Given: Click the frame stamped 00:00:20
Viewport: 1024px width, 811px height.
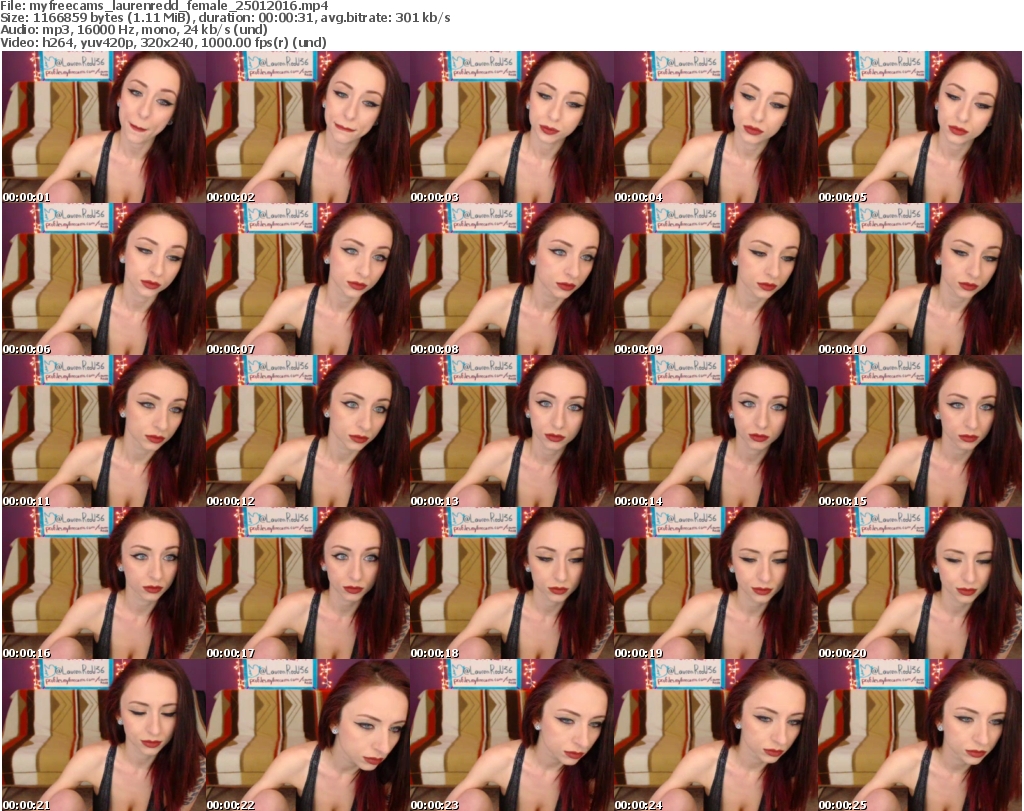Looking at the screenshot, I should click(920, 584).
